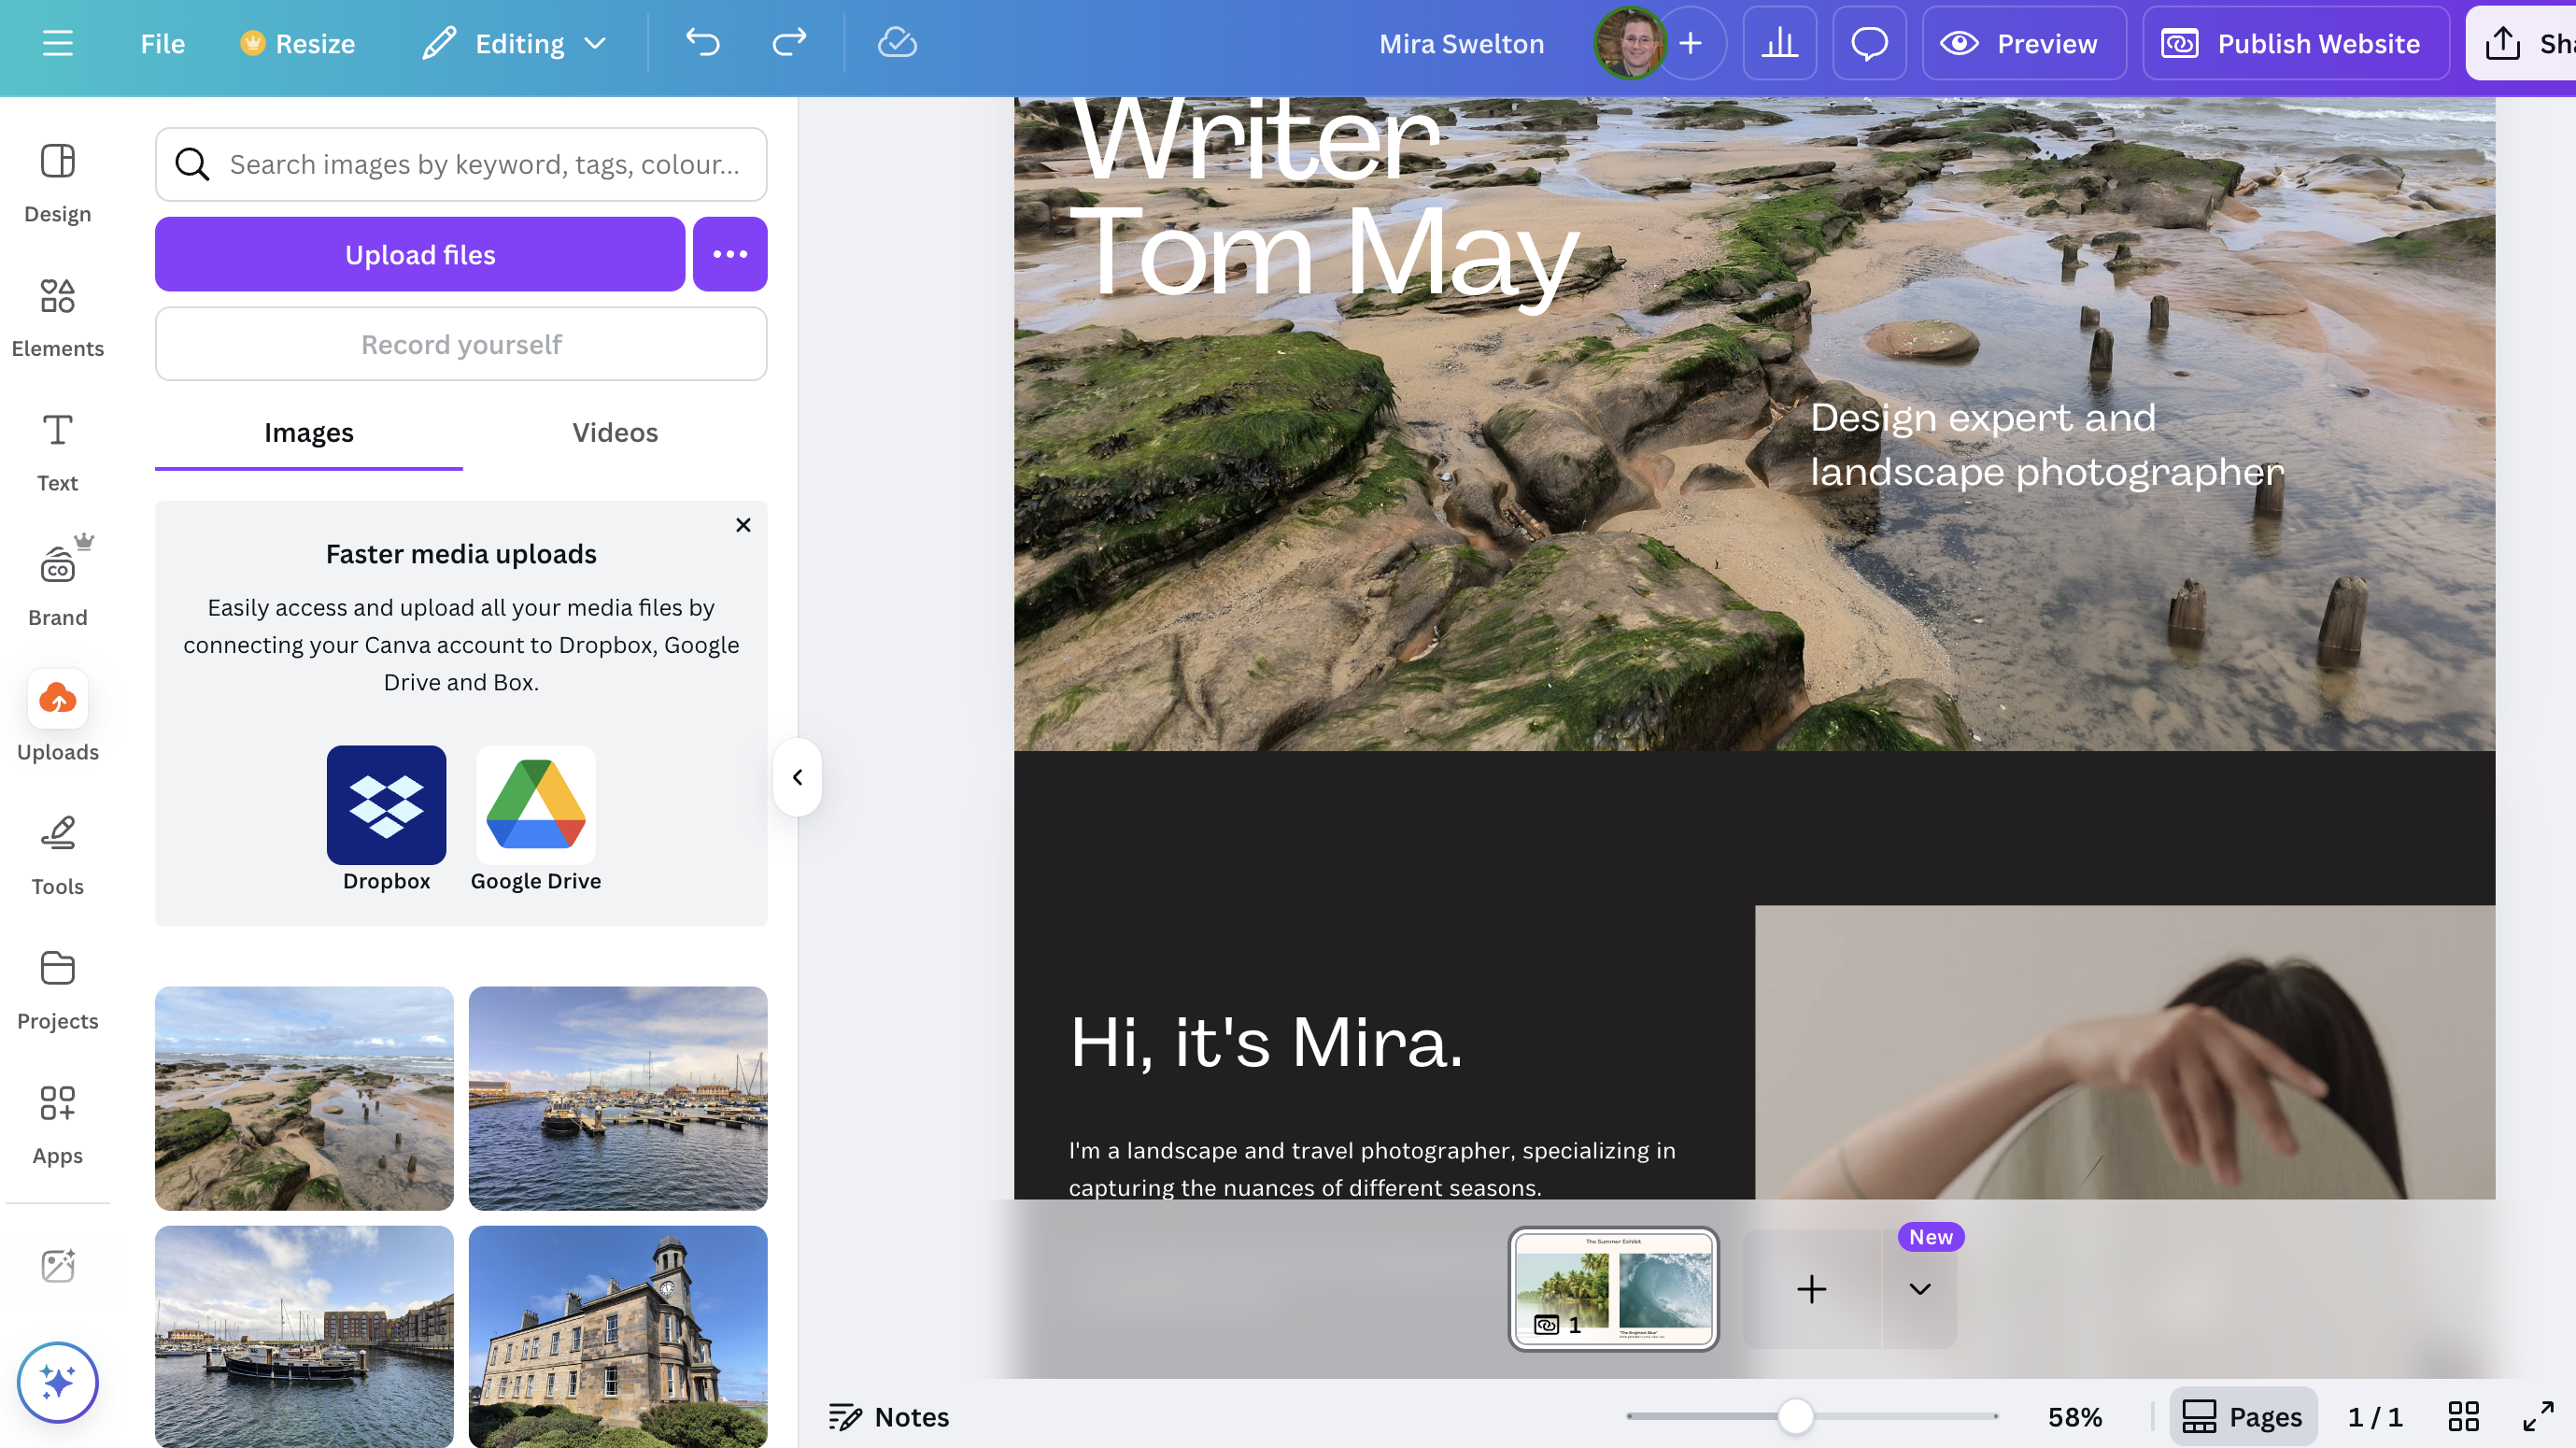2576x1448 pixels.
Task: Open the comments speech bubble
Action: point(1868,43)
